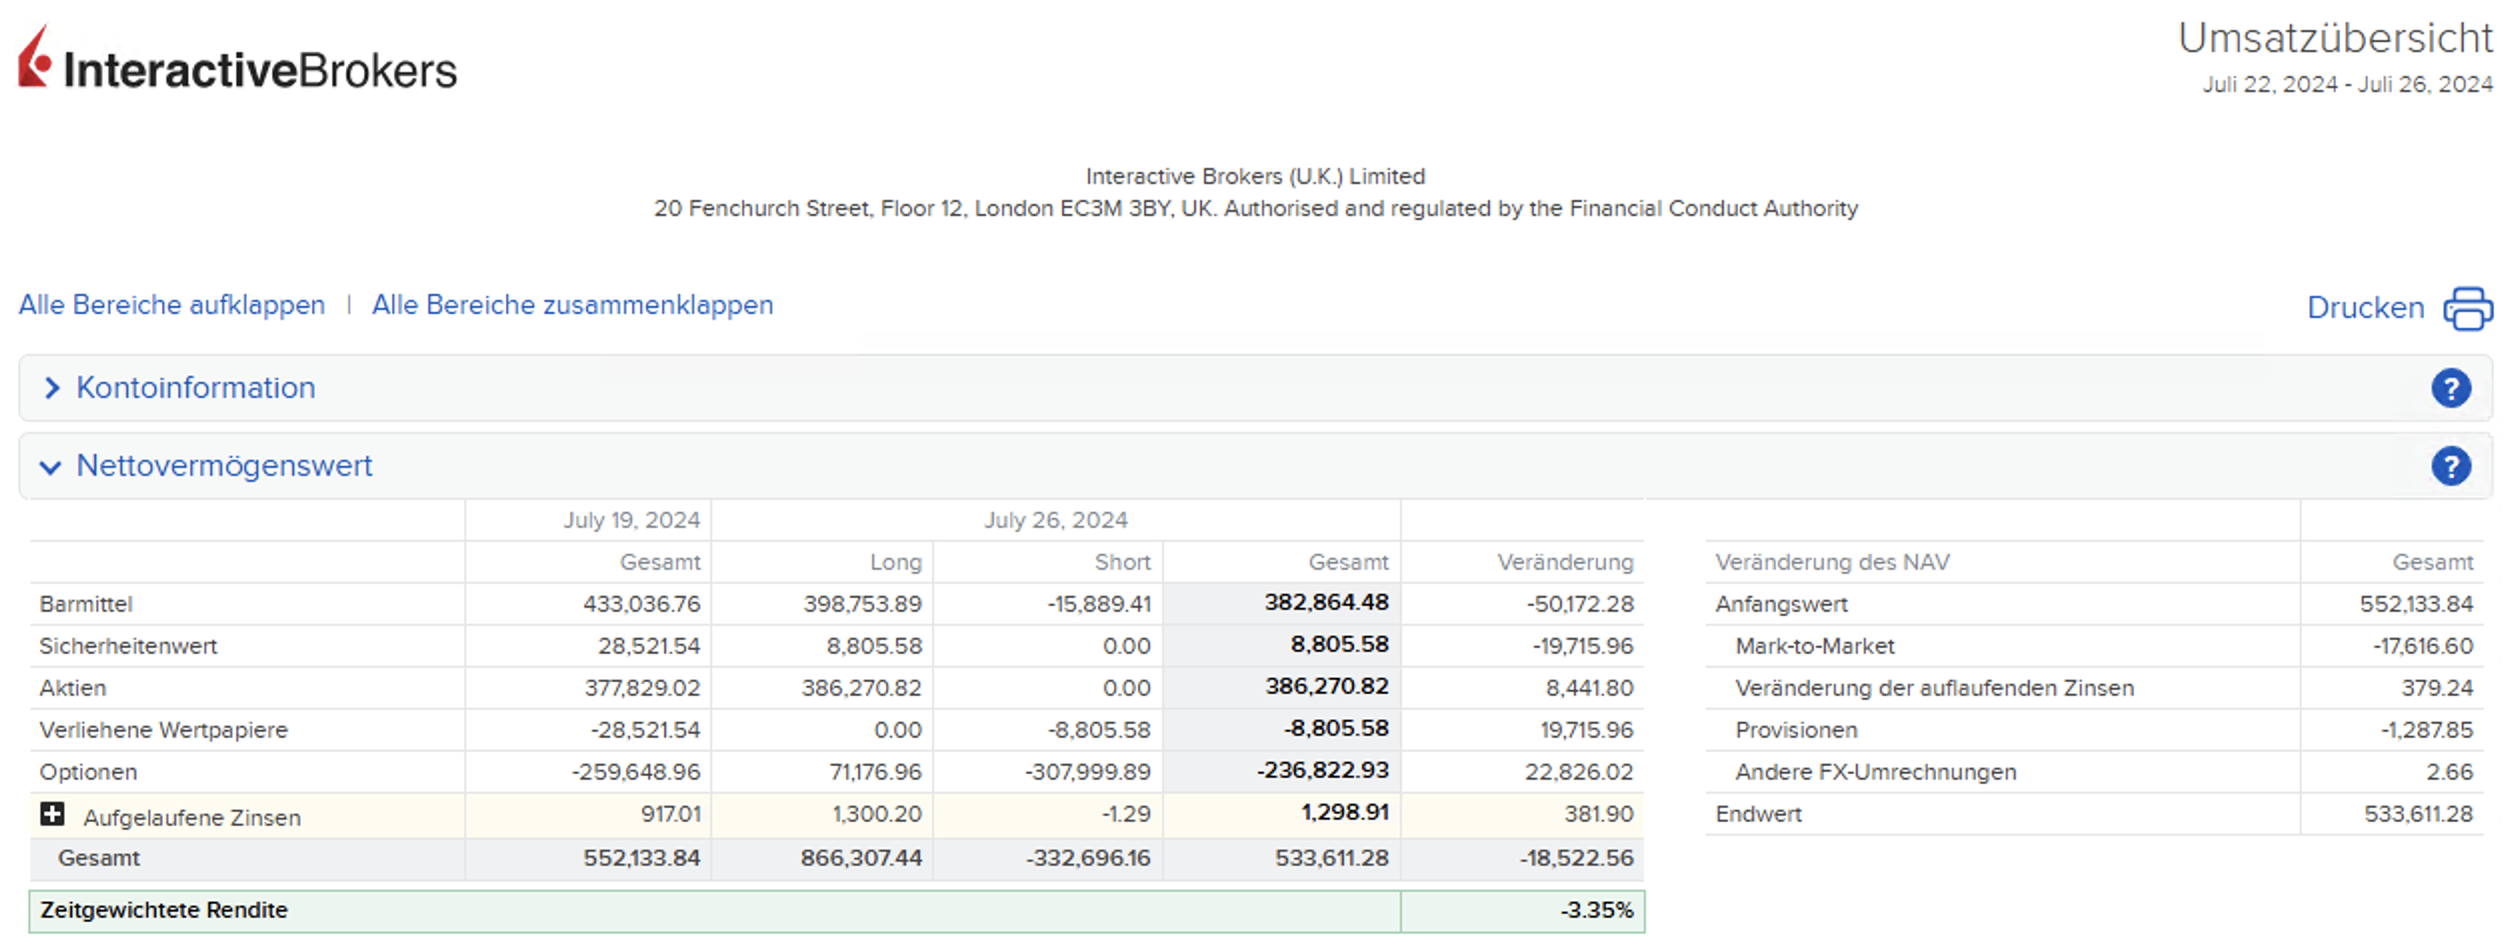Click Alle Bereiche zusammenklappen link

572,305
